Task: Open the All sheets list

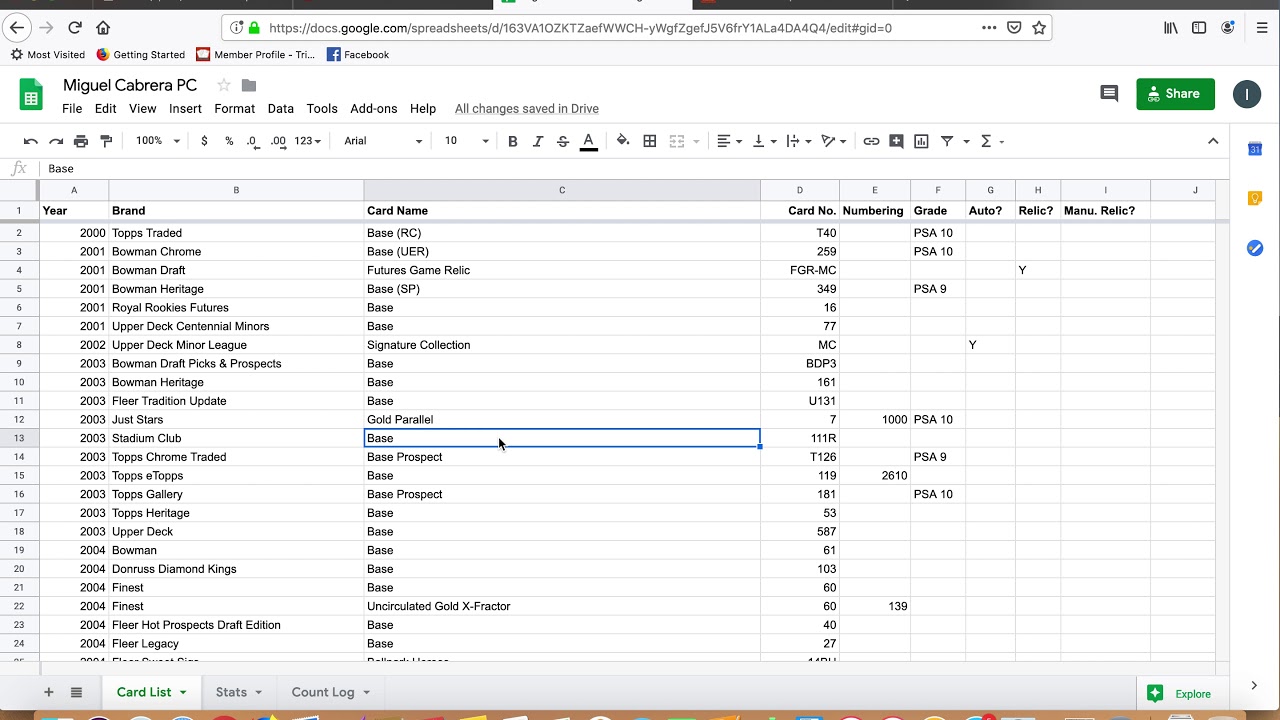Action: click(76, 692)
